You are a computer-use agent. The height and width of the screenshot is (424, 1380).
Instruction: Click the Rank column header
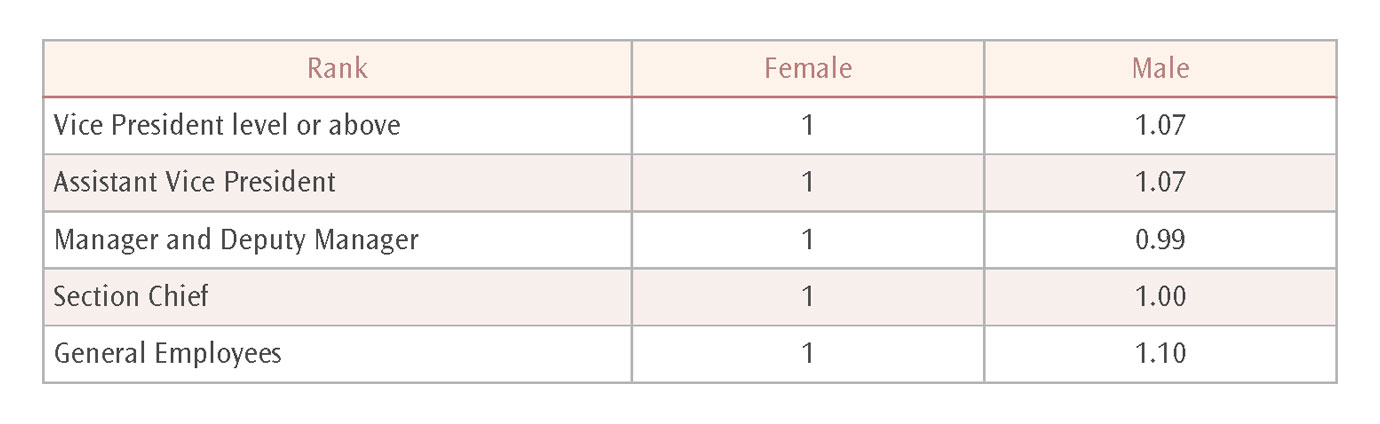pyautogui.click(x=337, y=68)
